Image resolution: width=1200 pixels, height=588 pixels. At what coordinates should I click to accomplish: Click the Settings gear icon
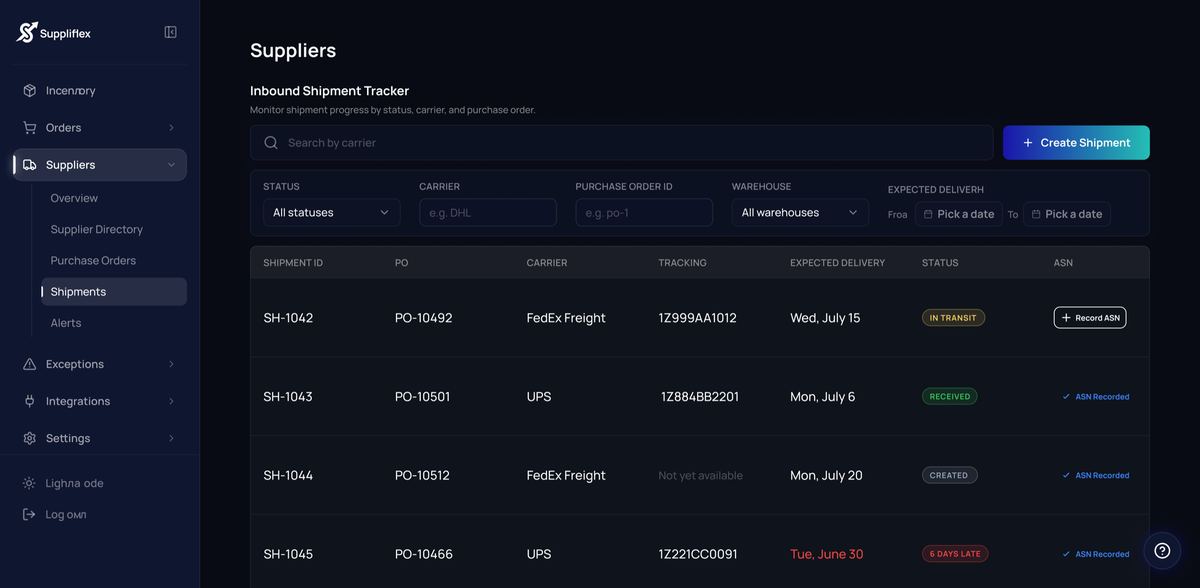(30, 438)
